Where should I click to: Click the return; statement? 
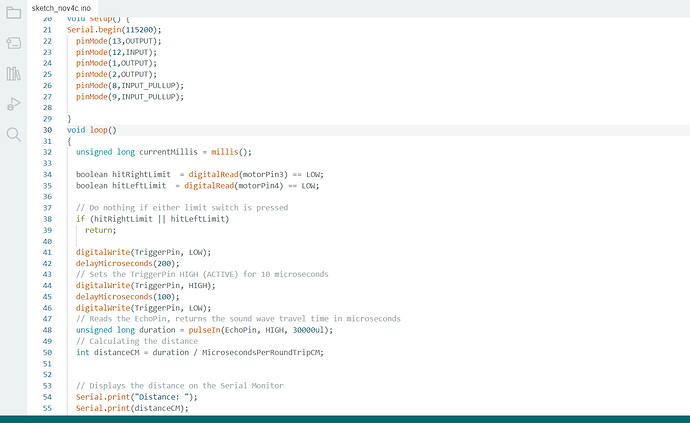(100, 230)
